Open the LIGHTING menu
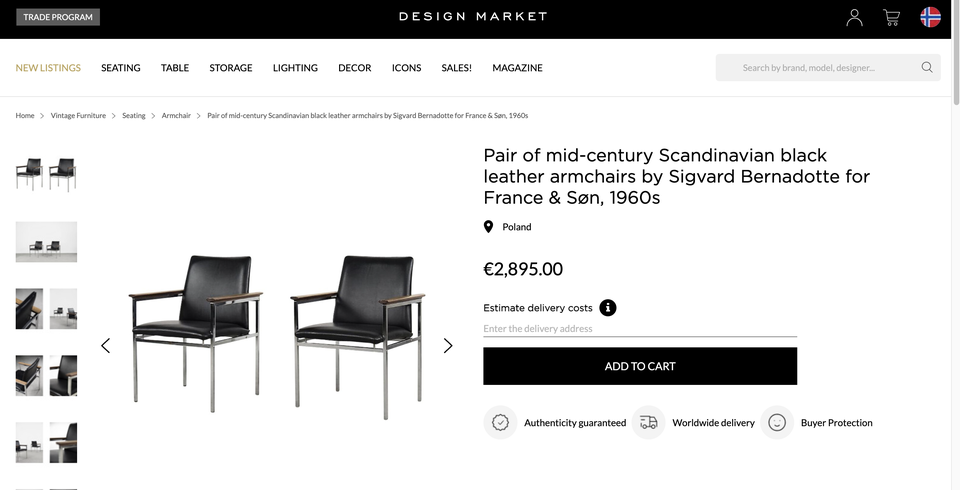 [295, 68]
